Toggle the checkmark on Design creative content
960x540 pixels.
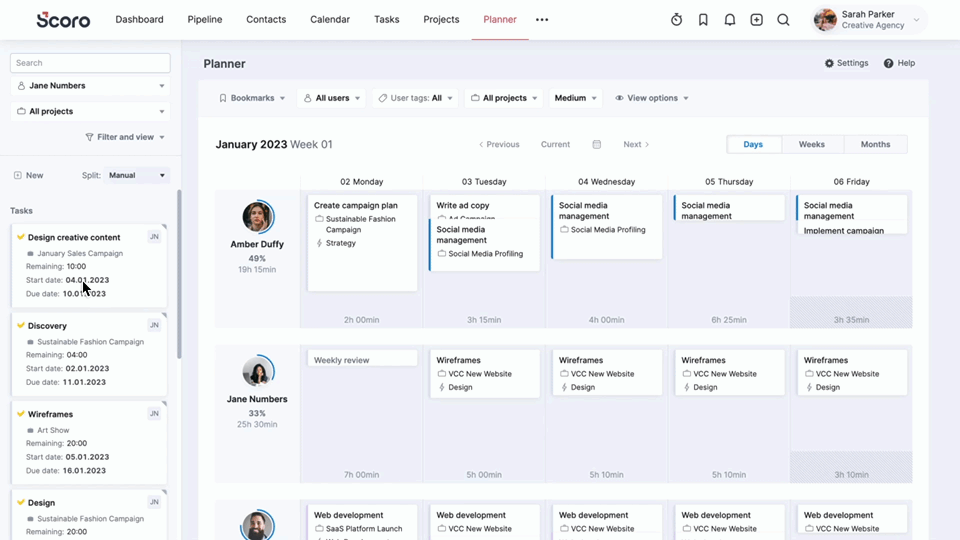click(21, 237)
